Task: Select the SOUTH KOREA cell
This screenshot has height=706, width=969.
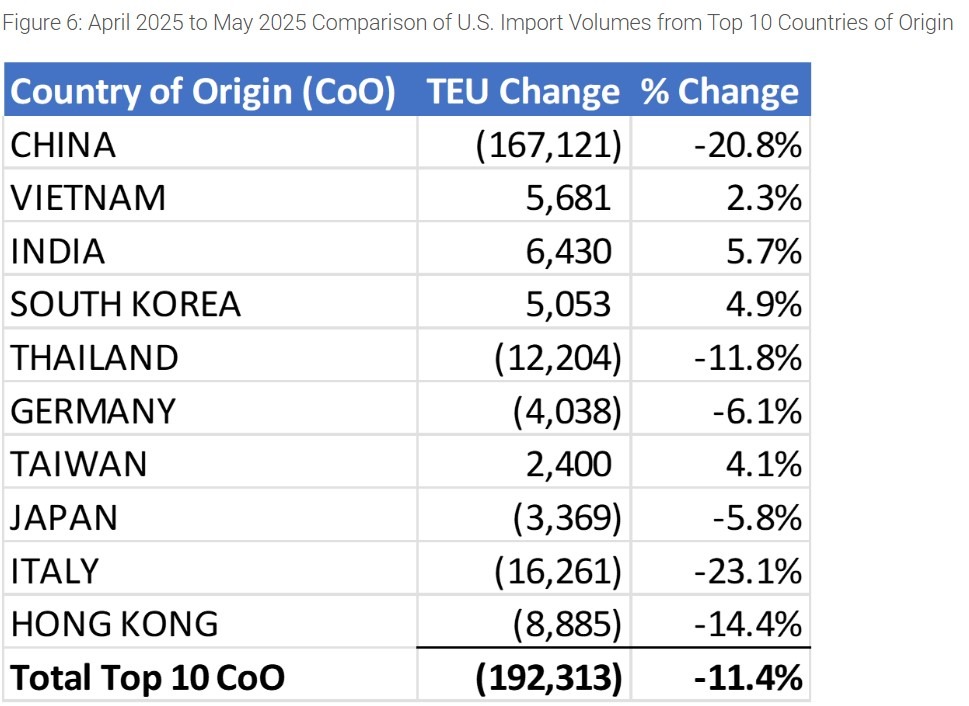Action: [126, 304]
